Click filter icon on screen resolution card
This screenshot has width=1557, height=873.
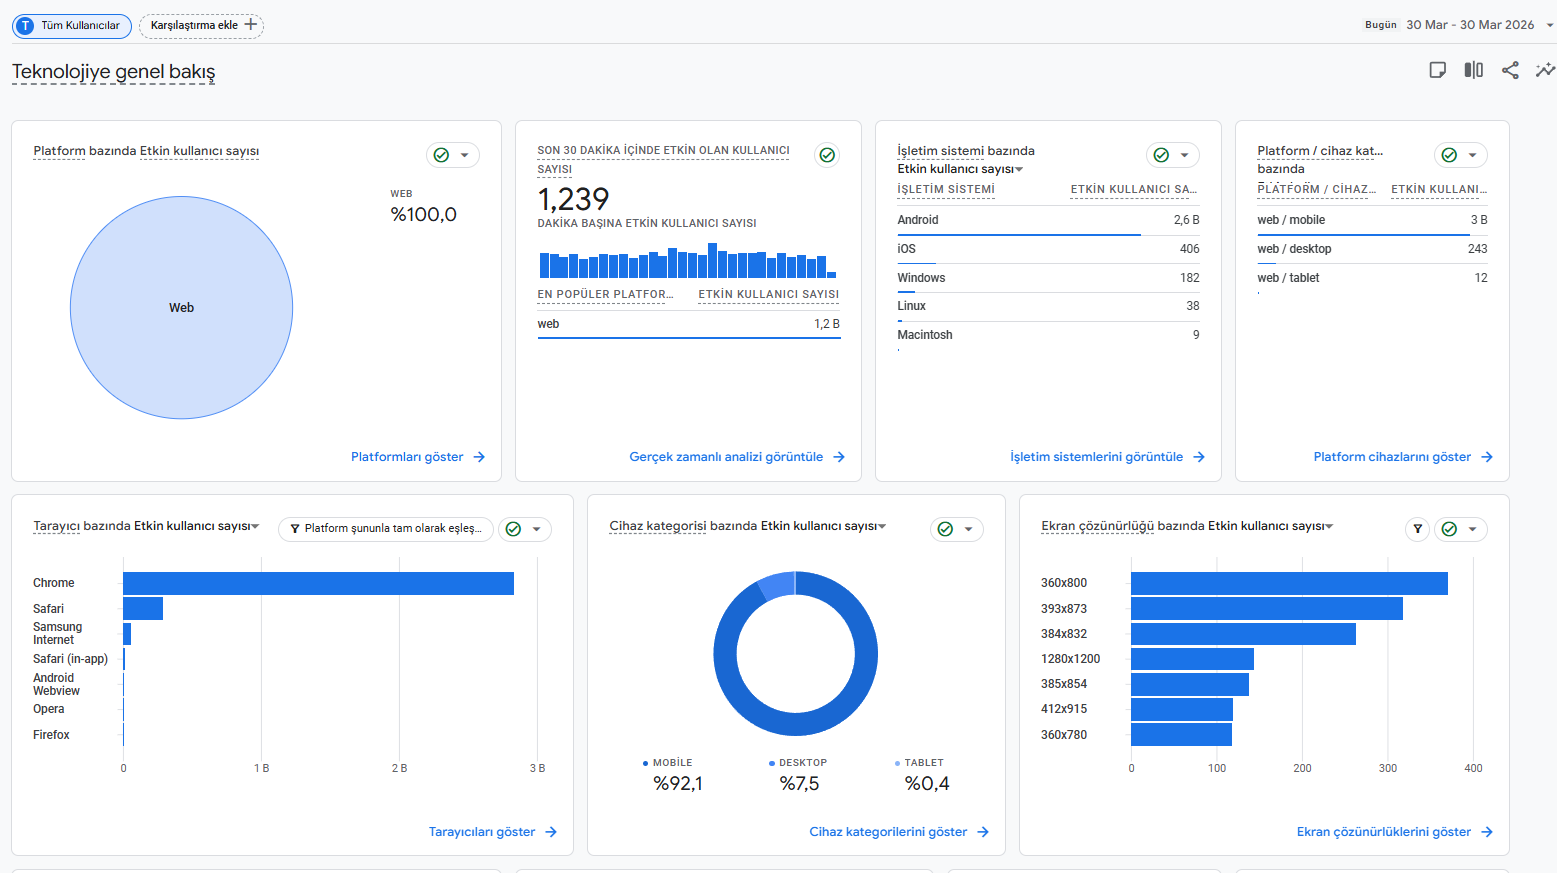tap(1417, 529)
